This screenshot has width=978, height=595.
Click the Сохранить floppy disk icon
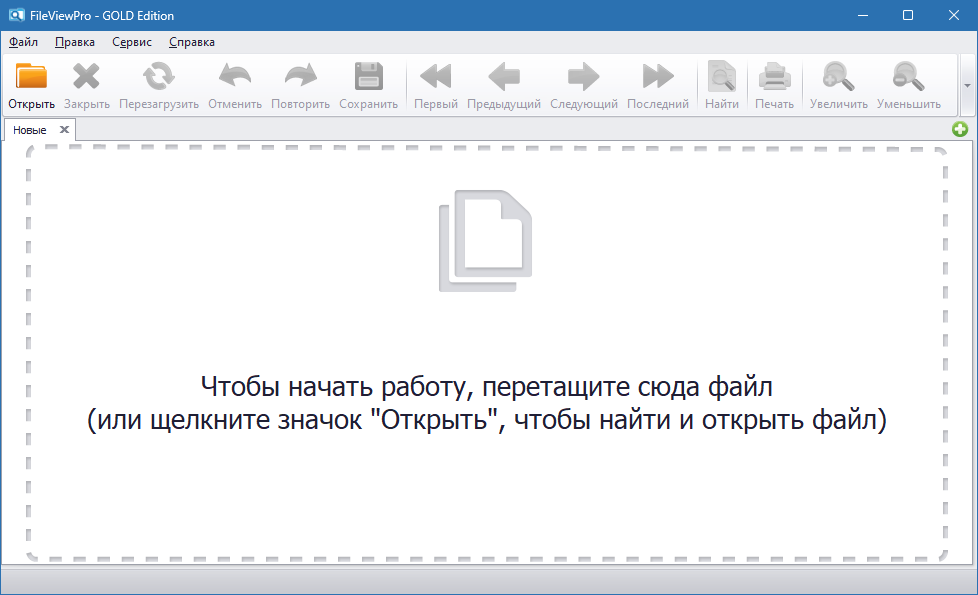click(369, 76)
